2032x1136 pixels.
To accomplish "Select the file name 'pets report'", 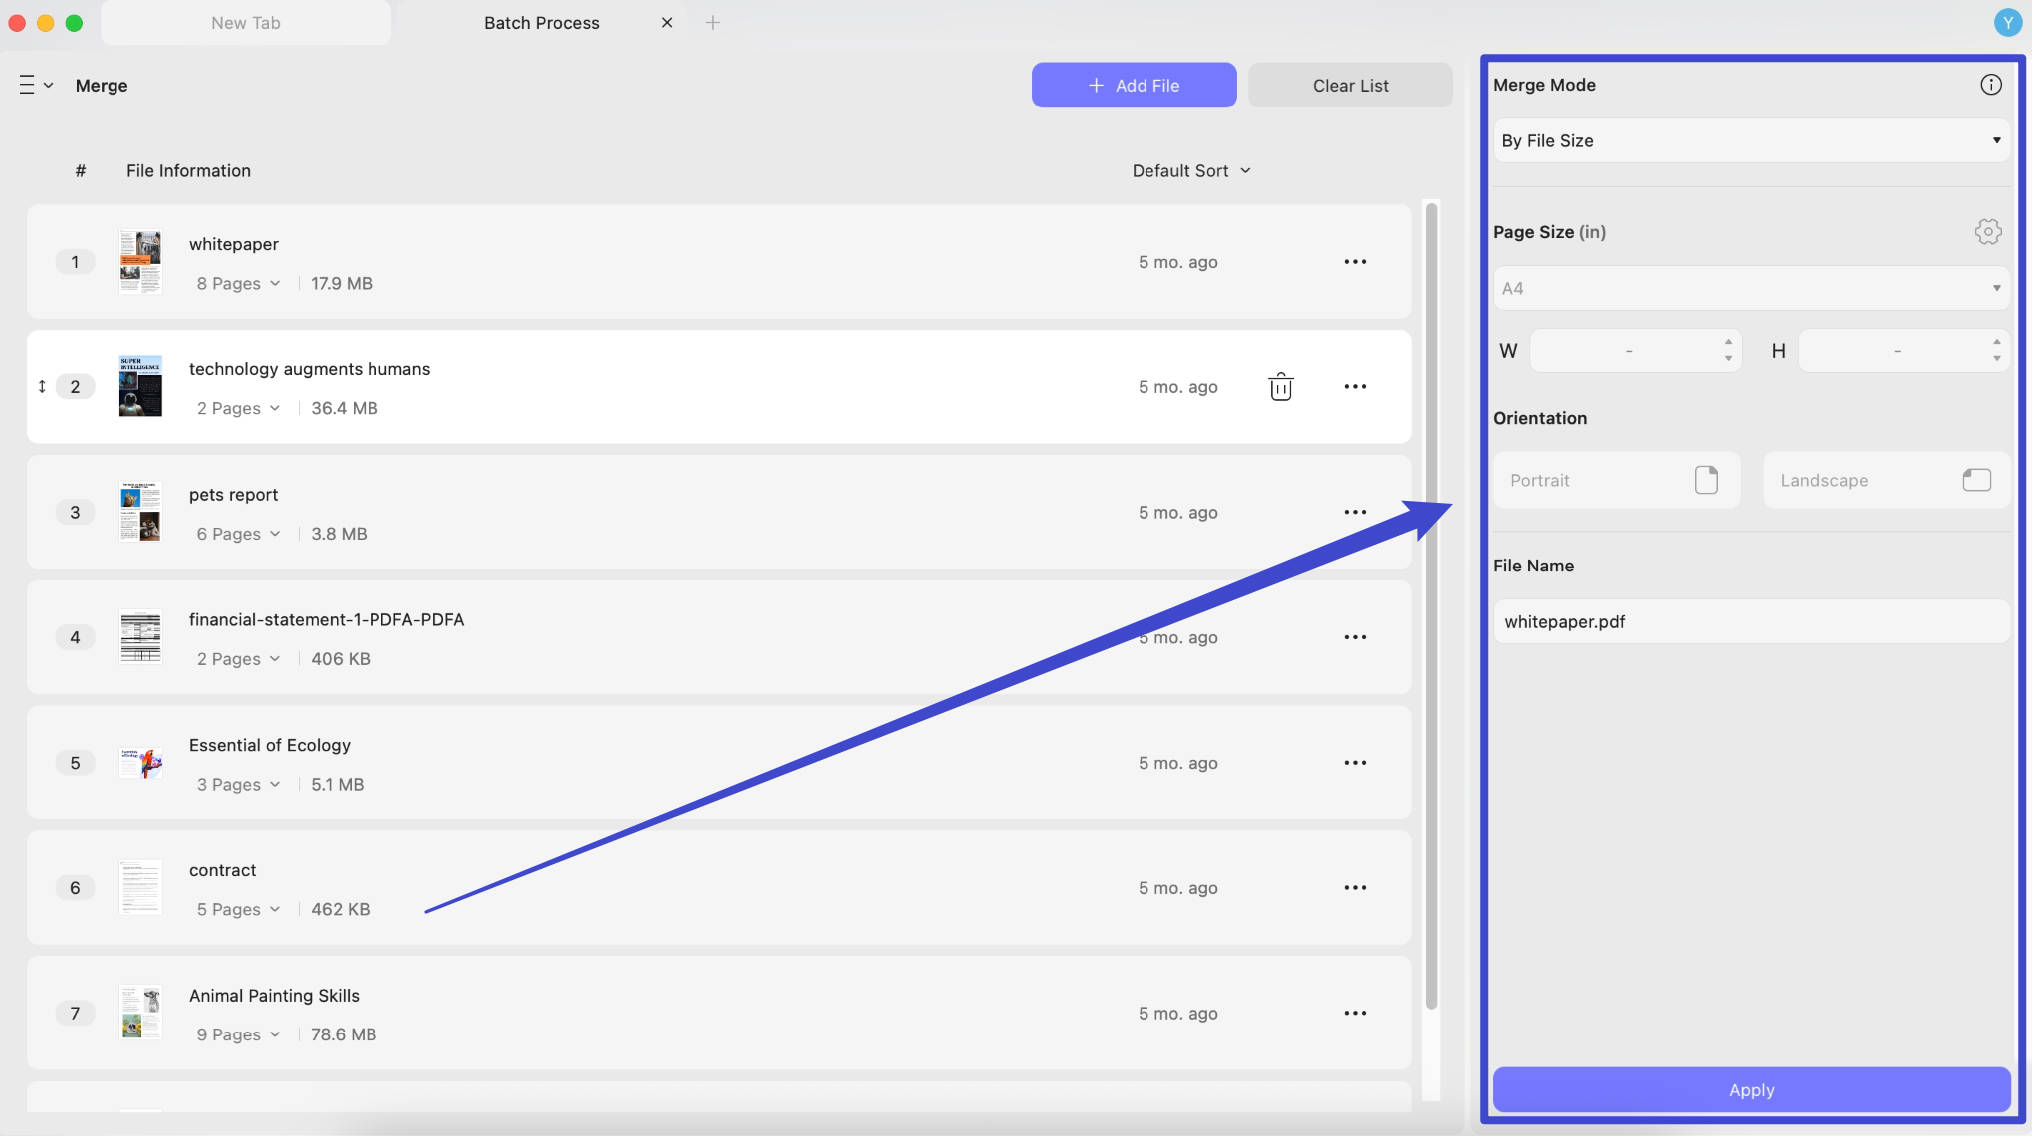I will [x=234, y=495].
